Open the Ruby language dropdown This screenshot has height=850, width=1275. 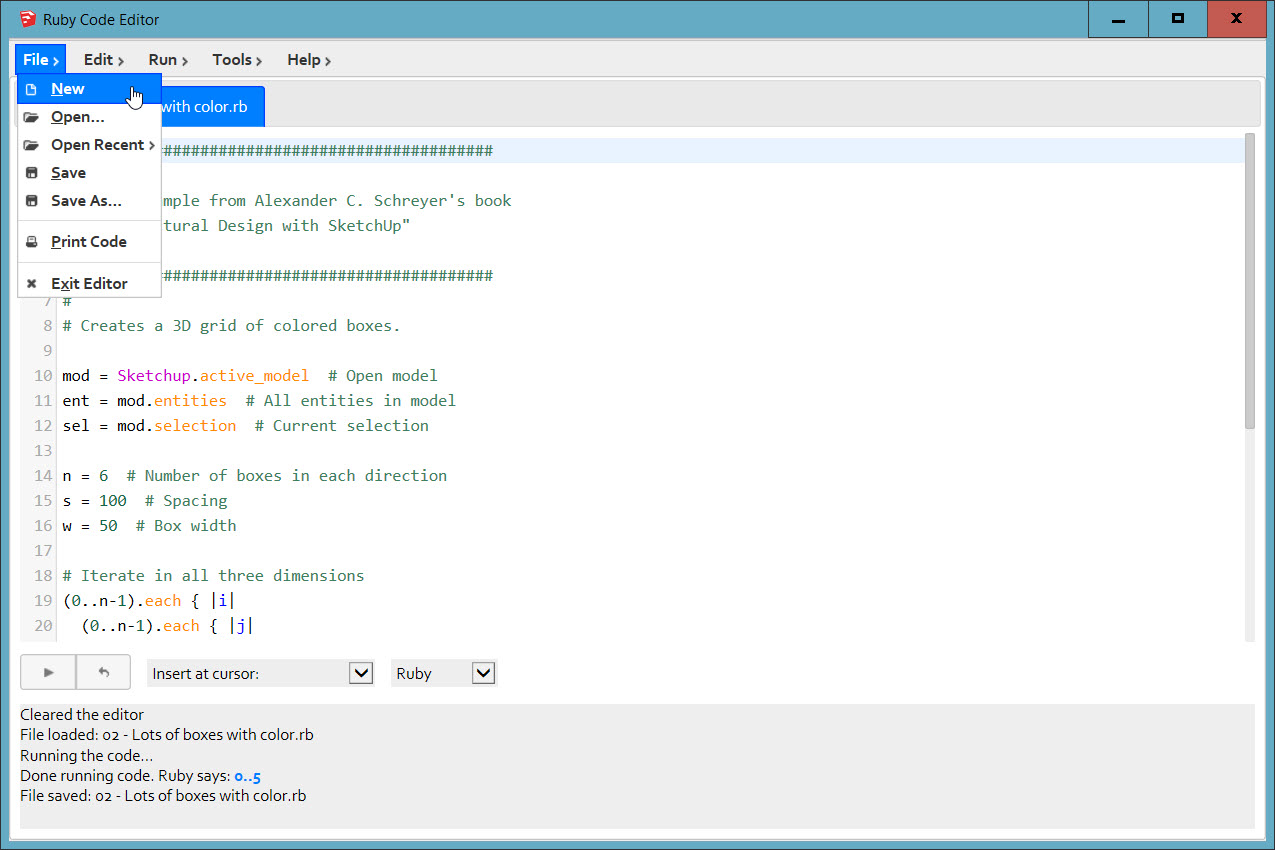[x=444, y=673]
